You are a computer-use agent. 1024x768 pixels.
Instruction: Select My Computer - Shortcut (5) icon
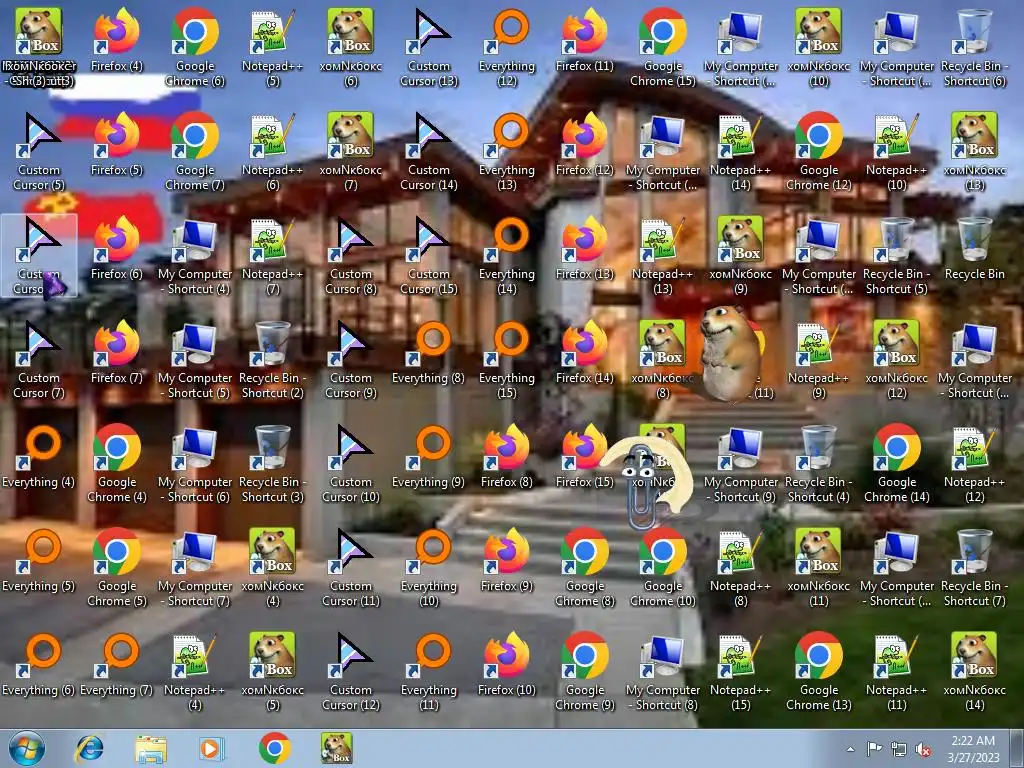[195, 359]
